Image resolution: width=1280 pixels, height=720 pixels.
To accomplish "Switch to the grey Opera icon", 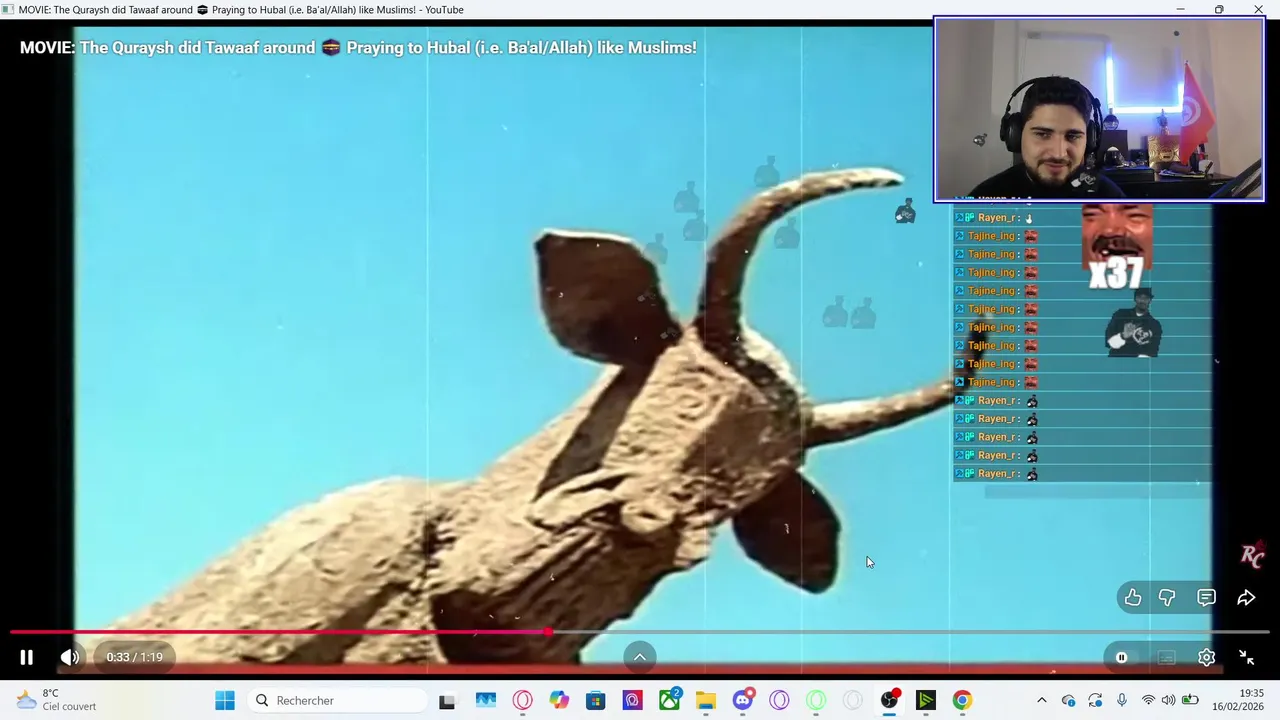I will pyautogui.click(x=852, y=700).
